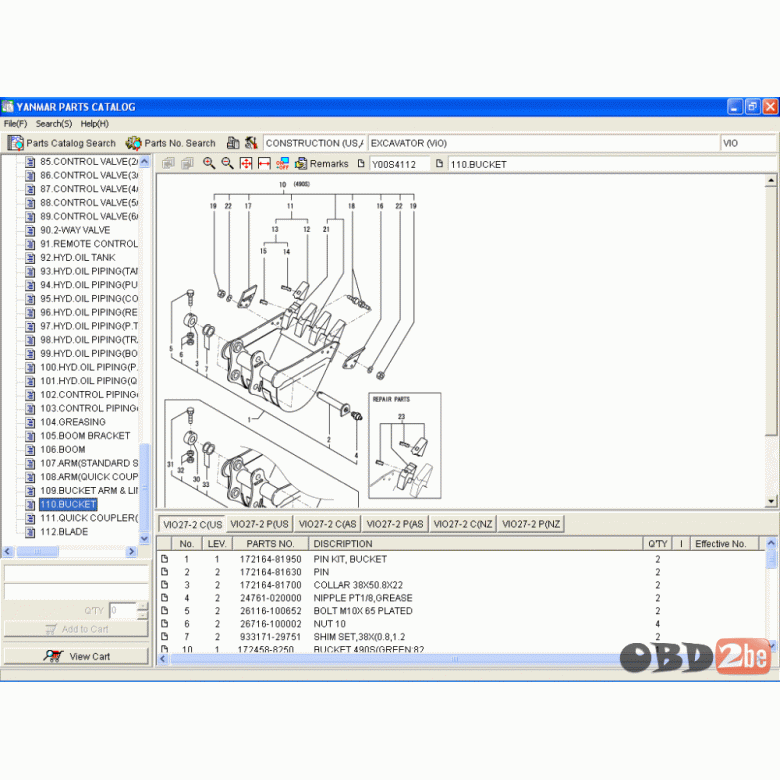Select 104.GREASING tree item

pyautogui.click(x=73, y=422)
